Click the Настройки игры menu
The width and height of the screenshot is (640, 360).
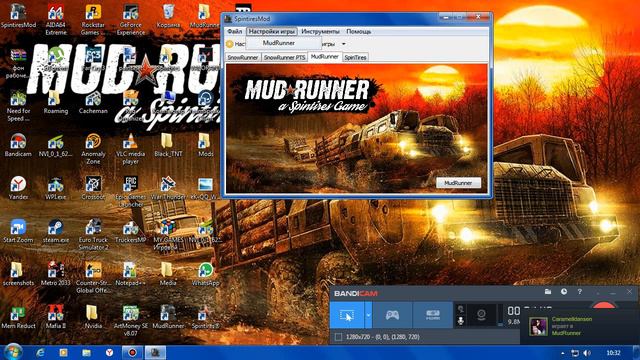[272, 31]
